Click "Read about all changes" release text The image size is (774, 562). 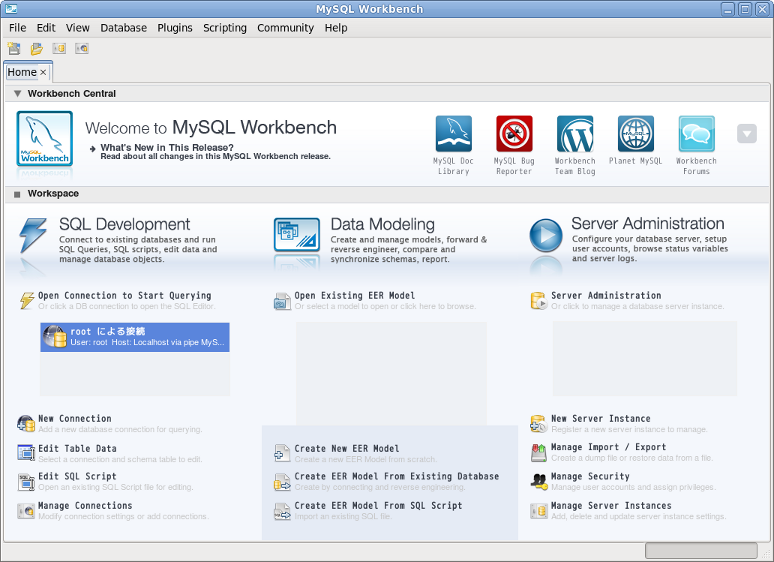pos(215,156)
